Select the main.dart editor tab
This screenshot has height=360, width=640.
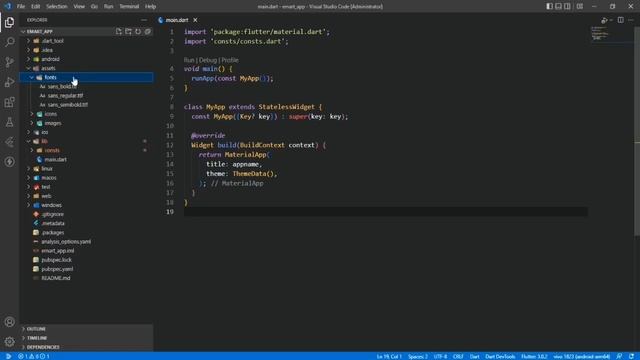click(x=178, y=20)
